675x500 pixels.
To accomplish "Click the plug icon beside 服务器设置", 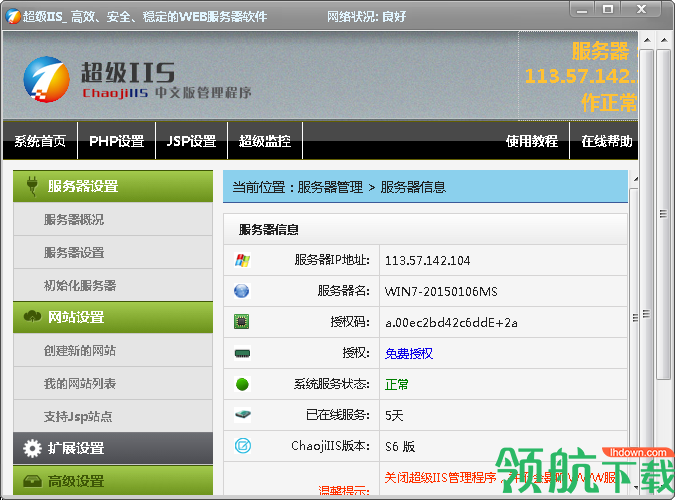I will pyautogui.click(x=32, y=186).
